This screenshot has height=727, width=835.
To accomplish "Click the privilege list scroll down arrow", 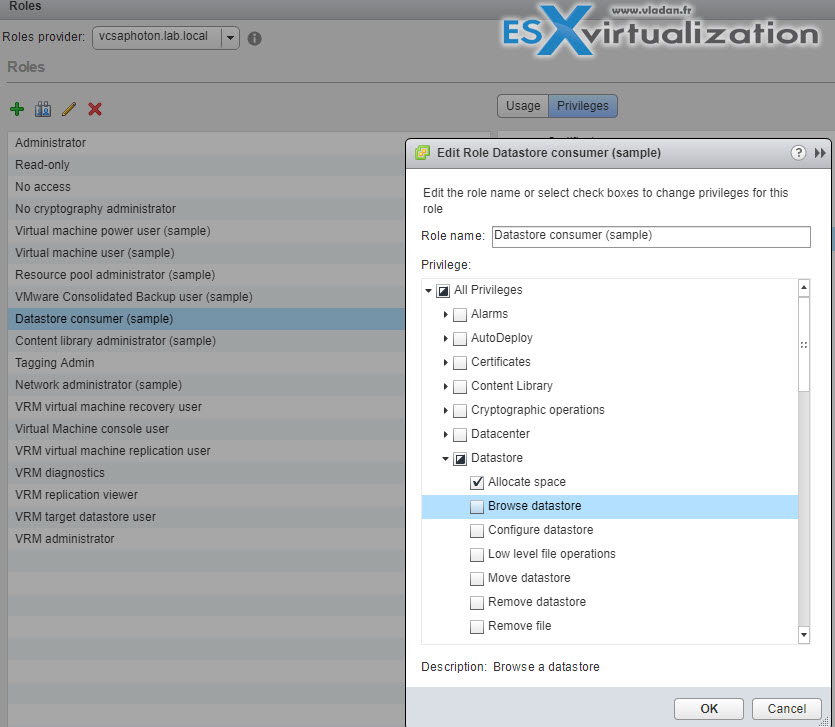I will [804, 634].
